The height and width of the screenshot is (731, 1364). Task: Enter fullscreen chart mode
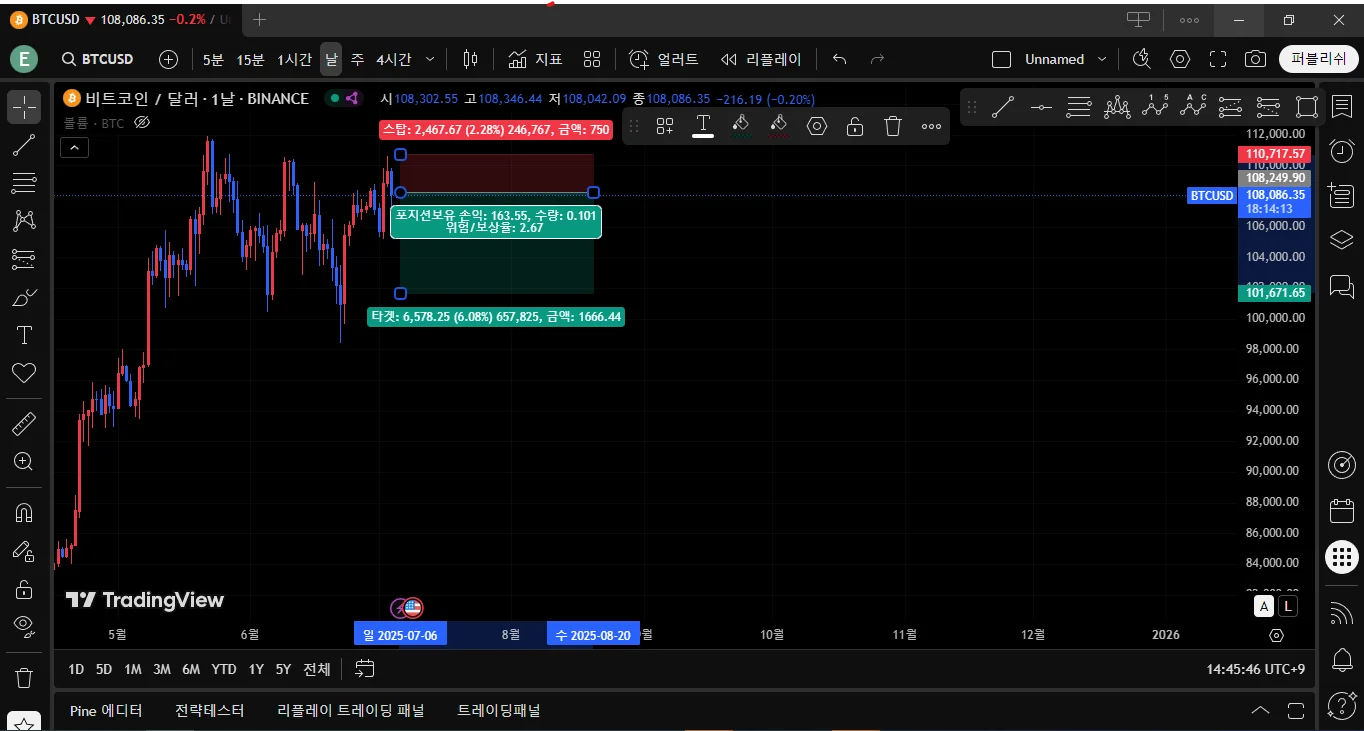click(1218, 60)
